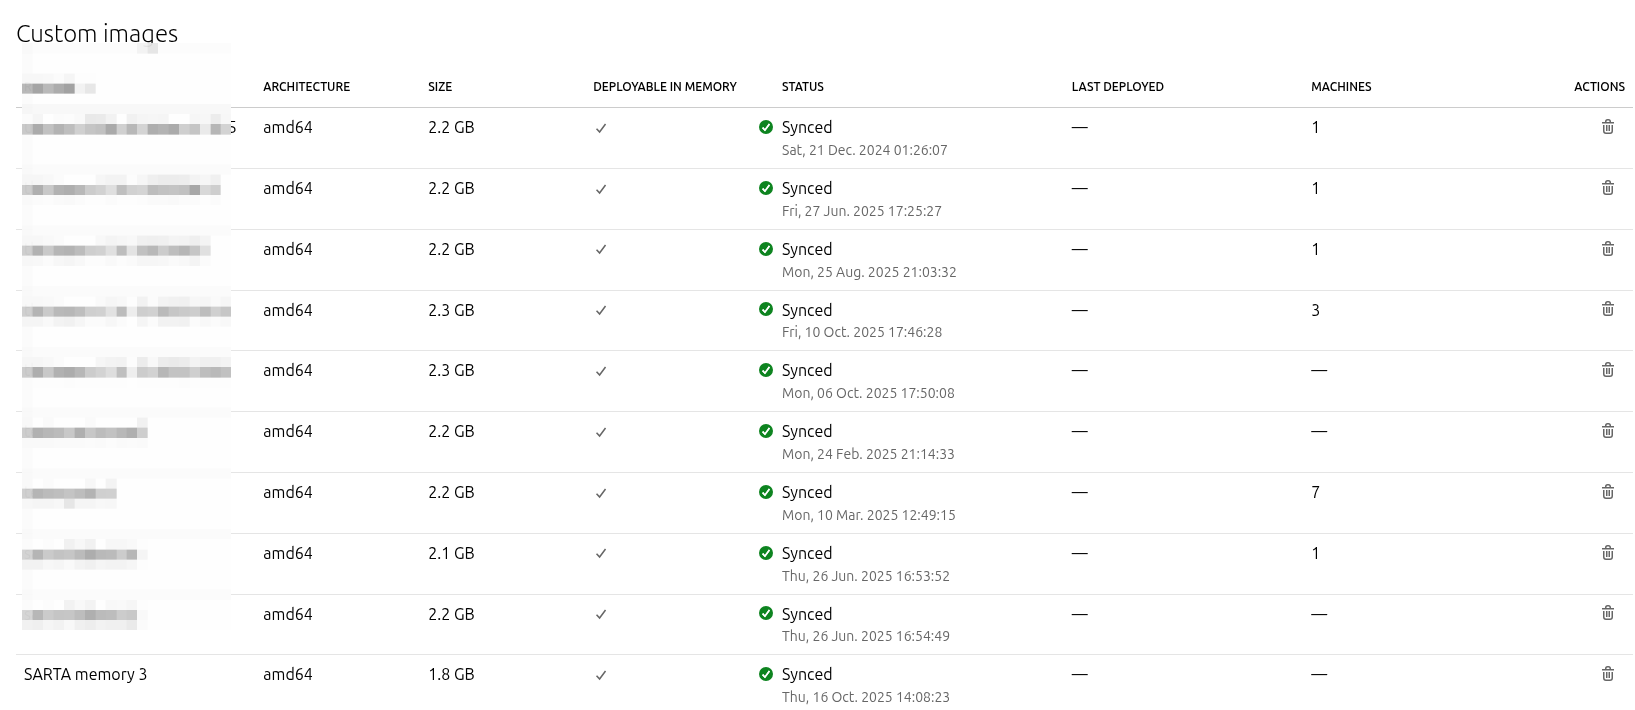Delete image synced Mon, 24 Feb. 2025
The width and height of the screenshot is (1635, 710).
click(1607, 431)
